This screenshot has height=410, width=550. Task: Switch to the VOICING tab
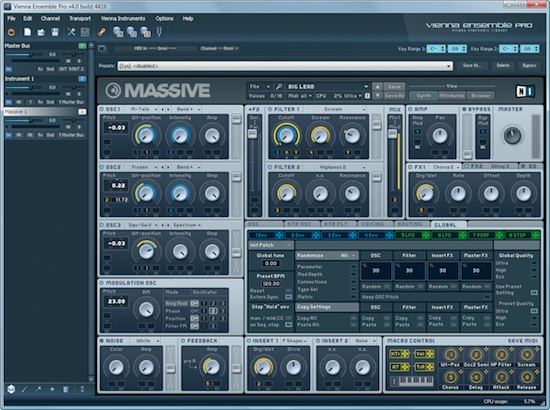[373, 224]
